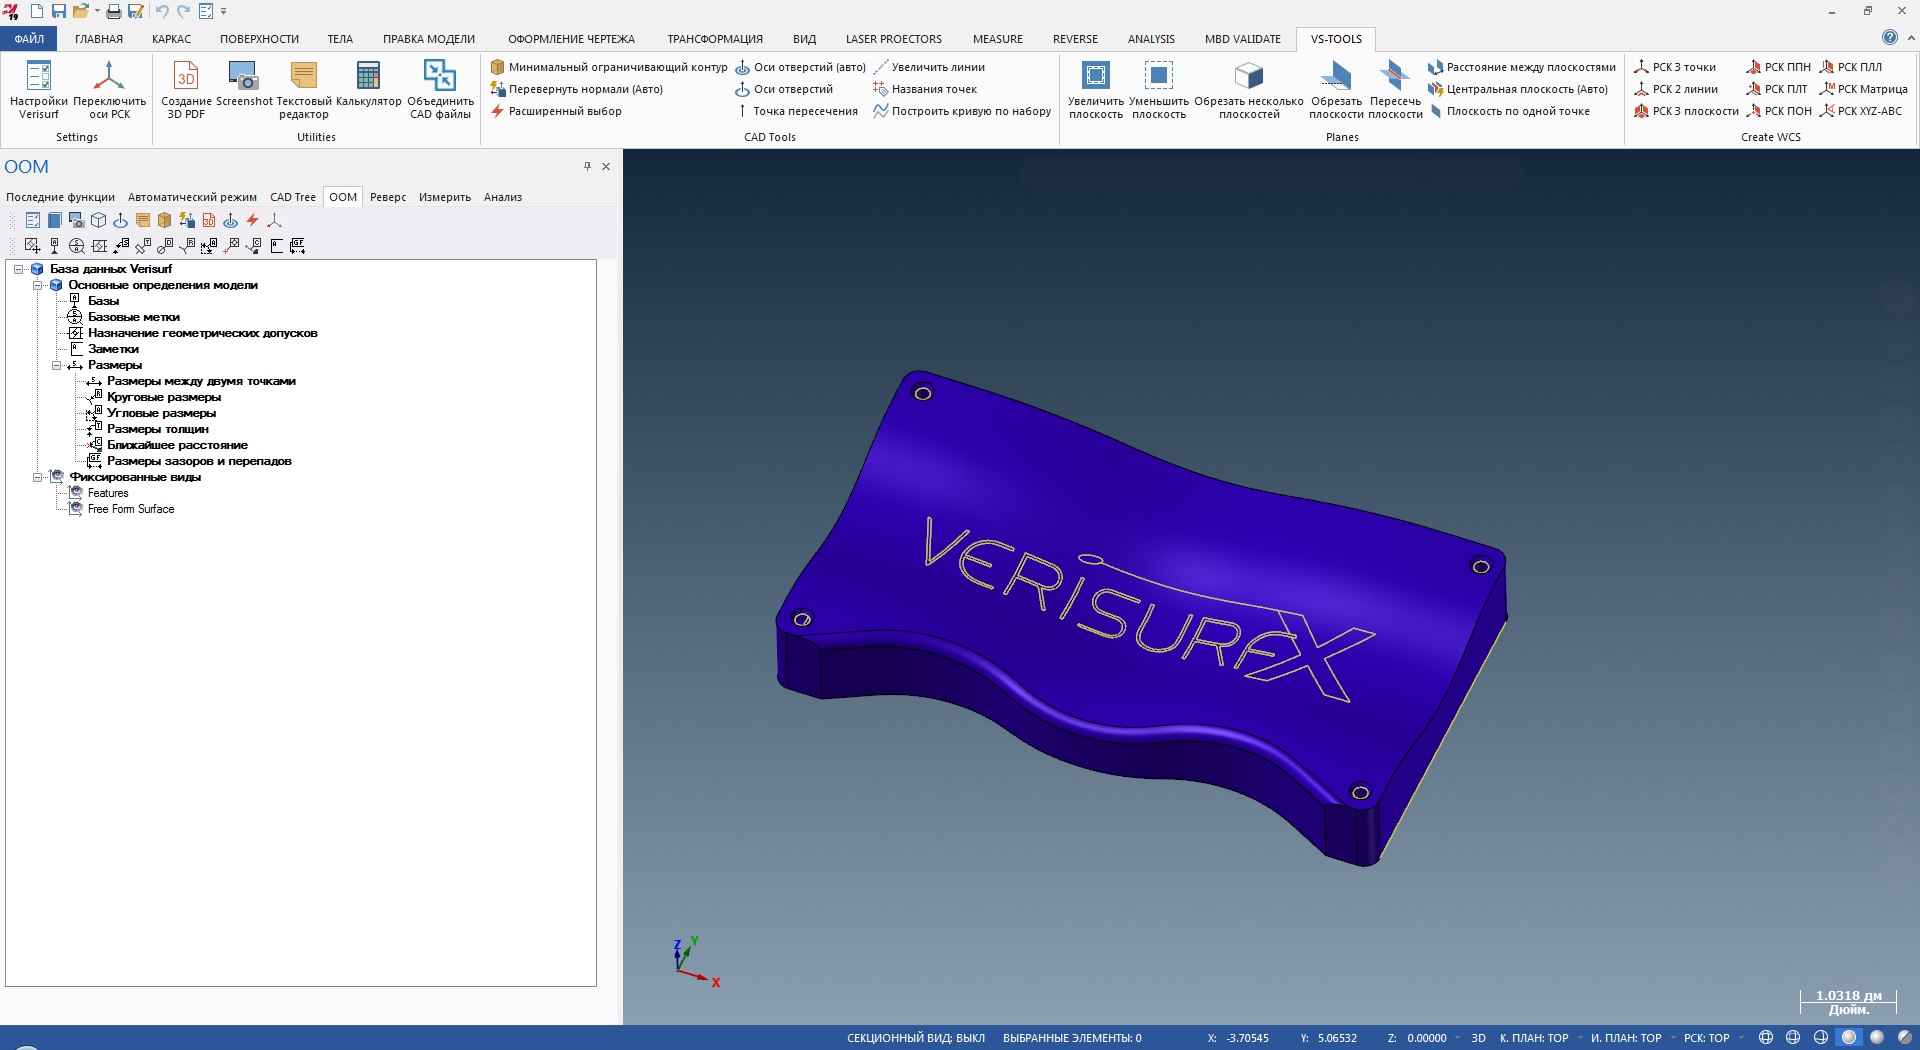Open the CAD Tree panel tab
1920x1050 pixels.
pyautogui.click(x=293, y=197)
